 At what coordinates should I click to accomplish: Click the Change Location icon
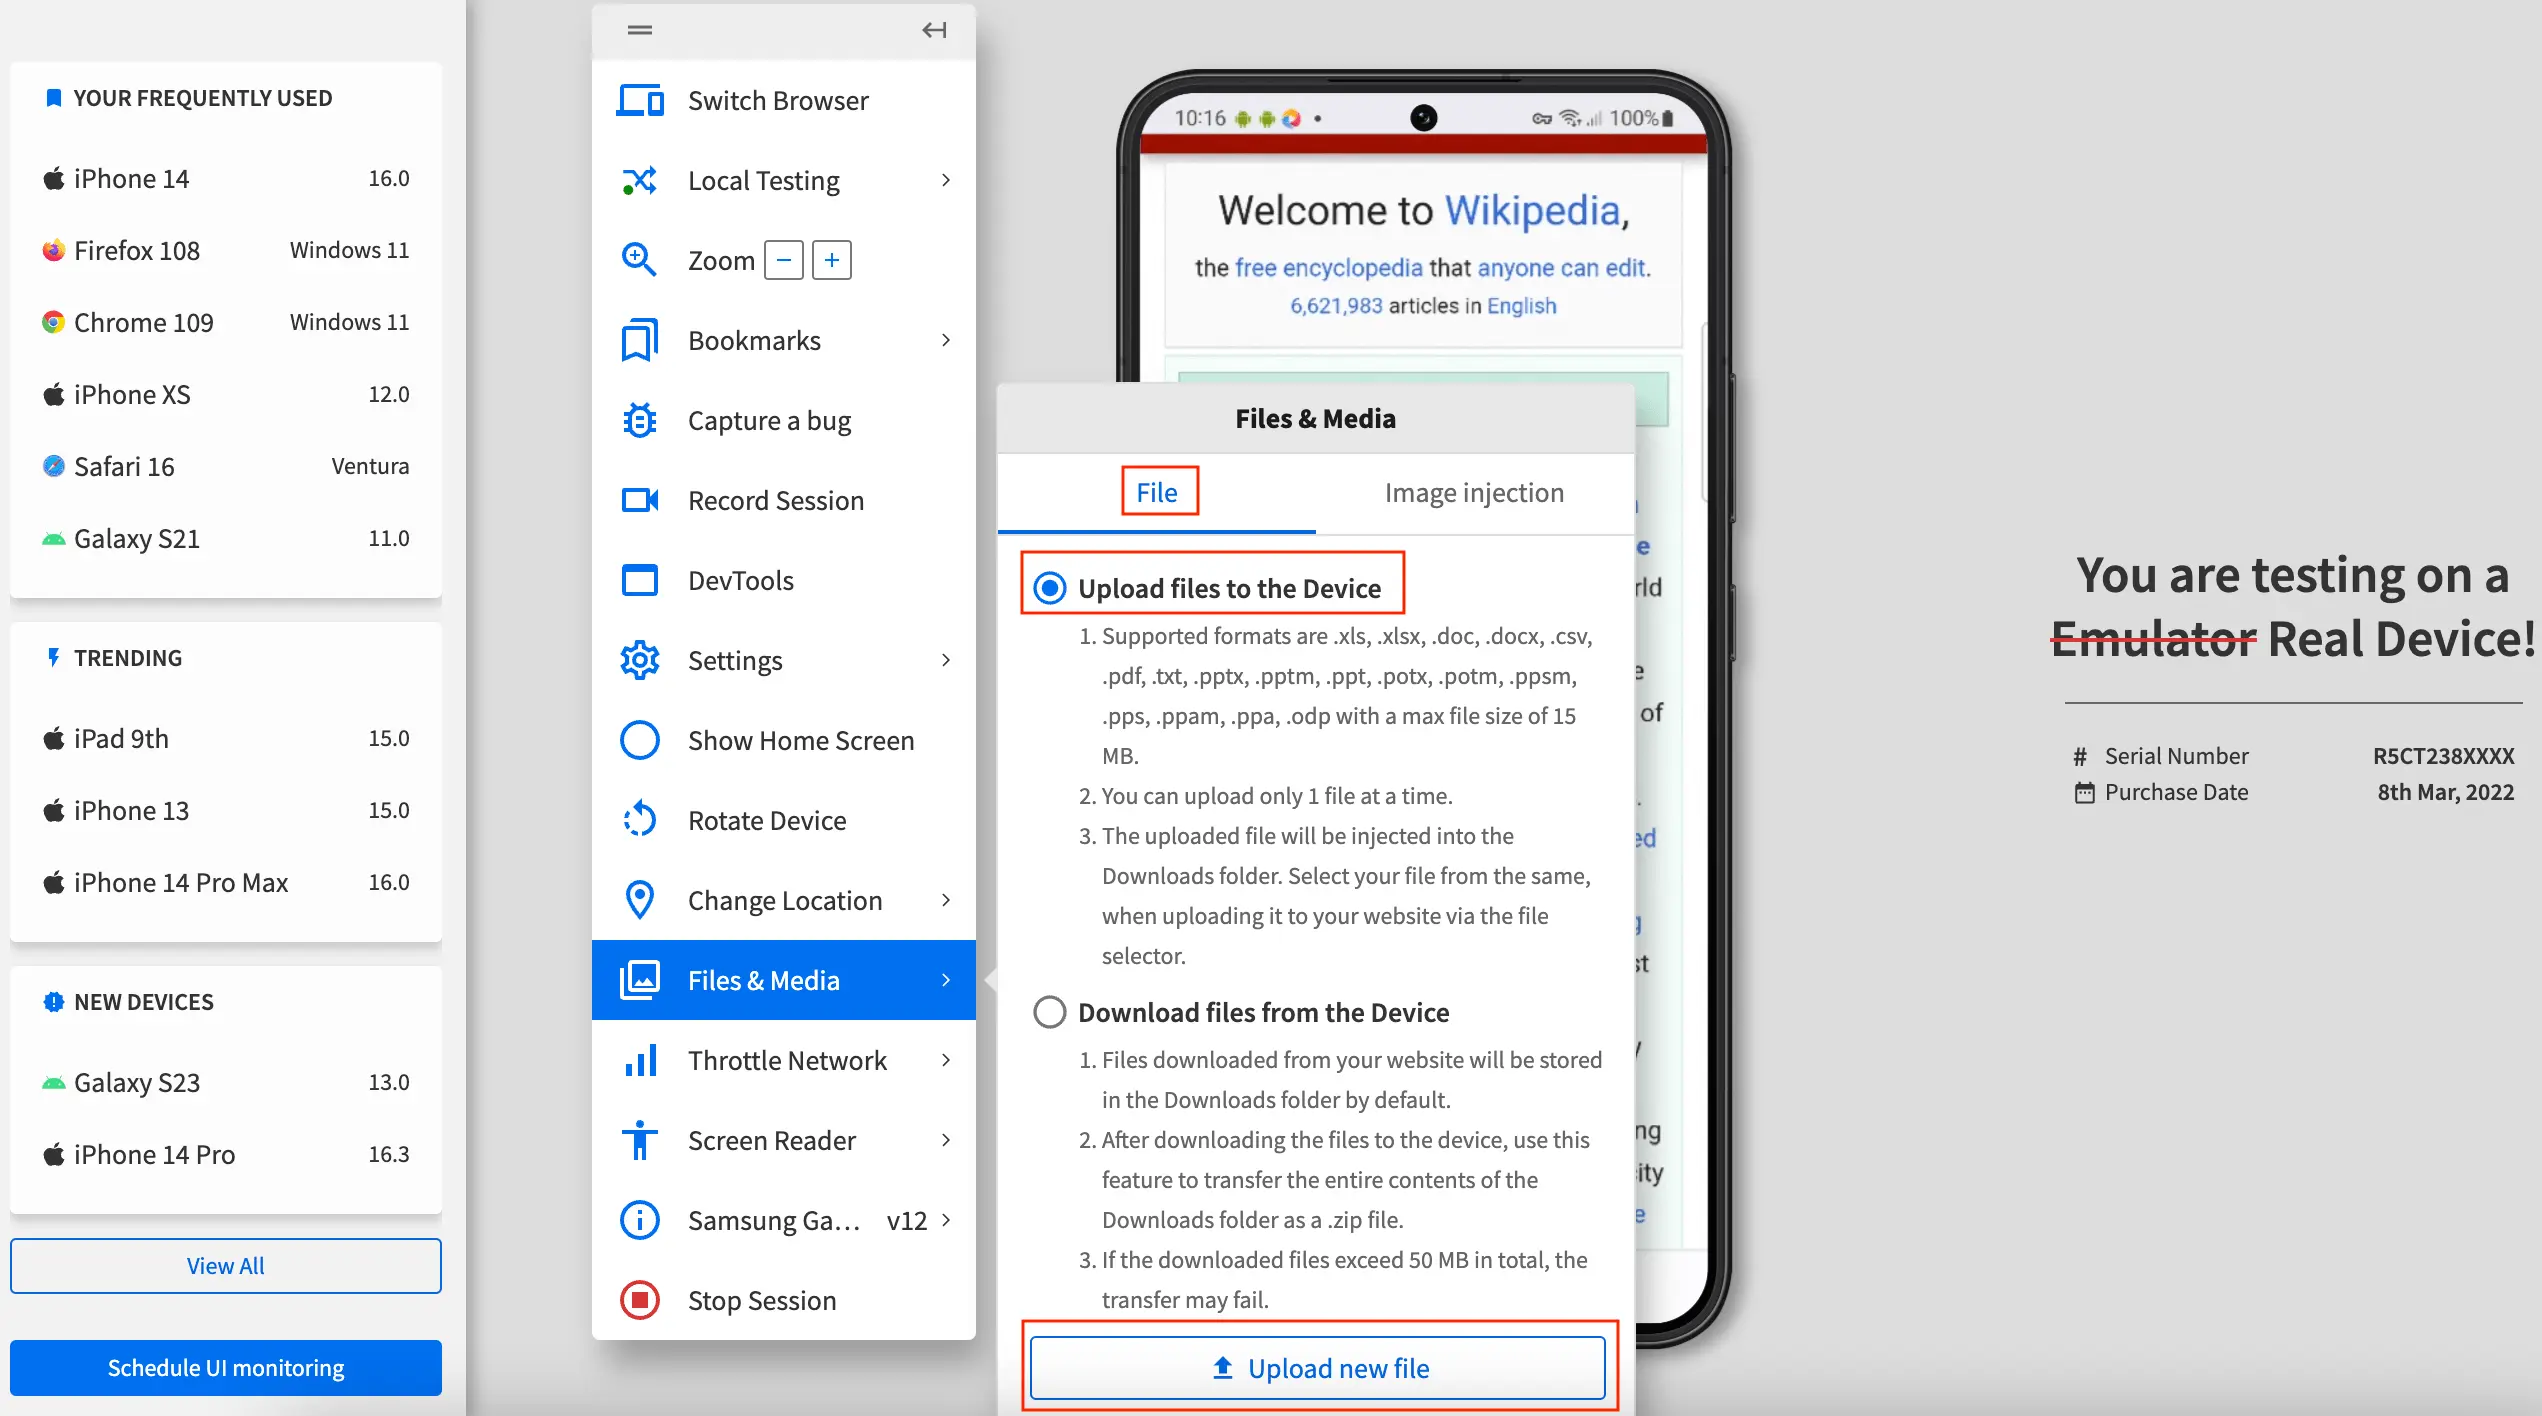636,900
